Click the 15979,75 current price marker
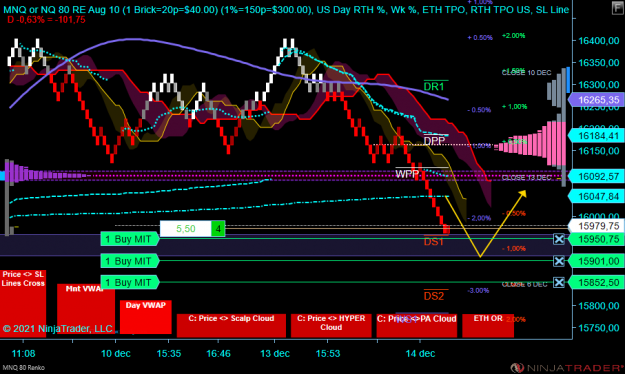Image resolution: width=625 pixels, height=374 pixels. click(x=596, y=226)
